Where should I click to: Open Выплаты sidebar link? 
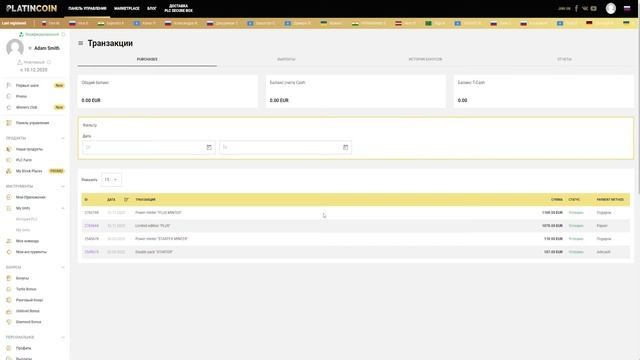pyautogui.click(x=24, y=358)
